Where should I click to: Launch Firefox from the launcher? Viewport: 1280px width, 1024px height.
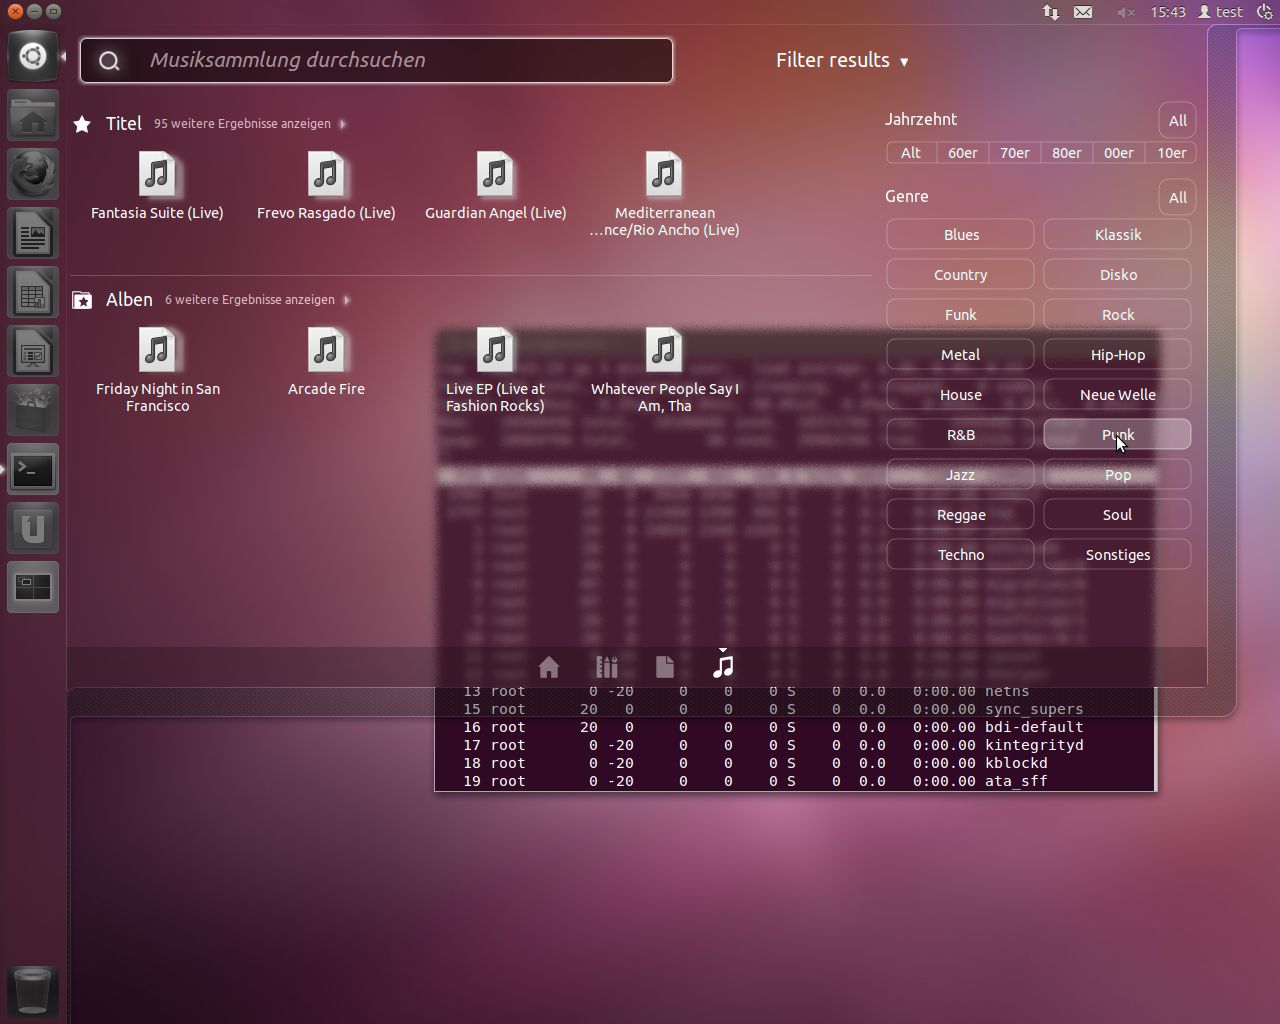pos(33,175)
